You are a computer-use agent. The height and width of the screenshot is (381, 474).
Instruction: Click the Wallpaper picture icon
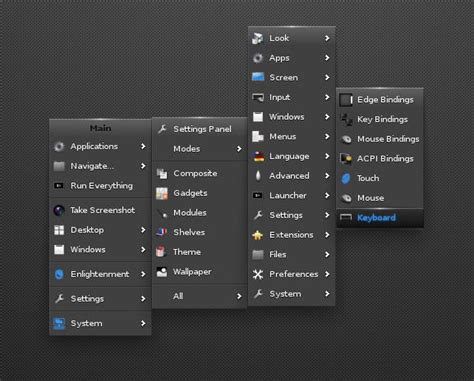point(162,272)
